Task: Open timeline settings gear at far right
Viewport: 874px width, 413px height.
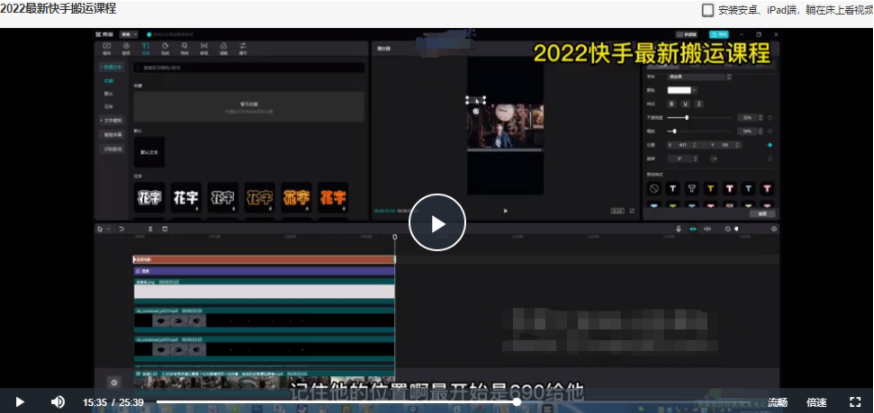Action: [x=774, y=229]
